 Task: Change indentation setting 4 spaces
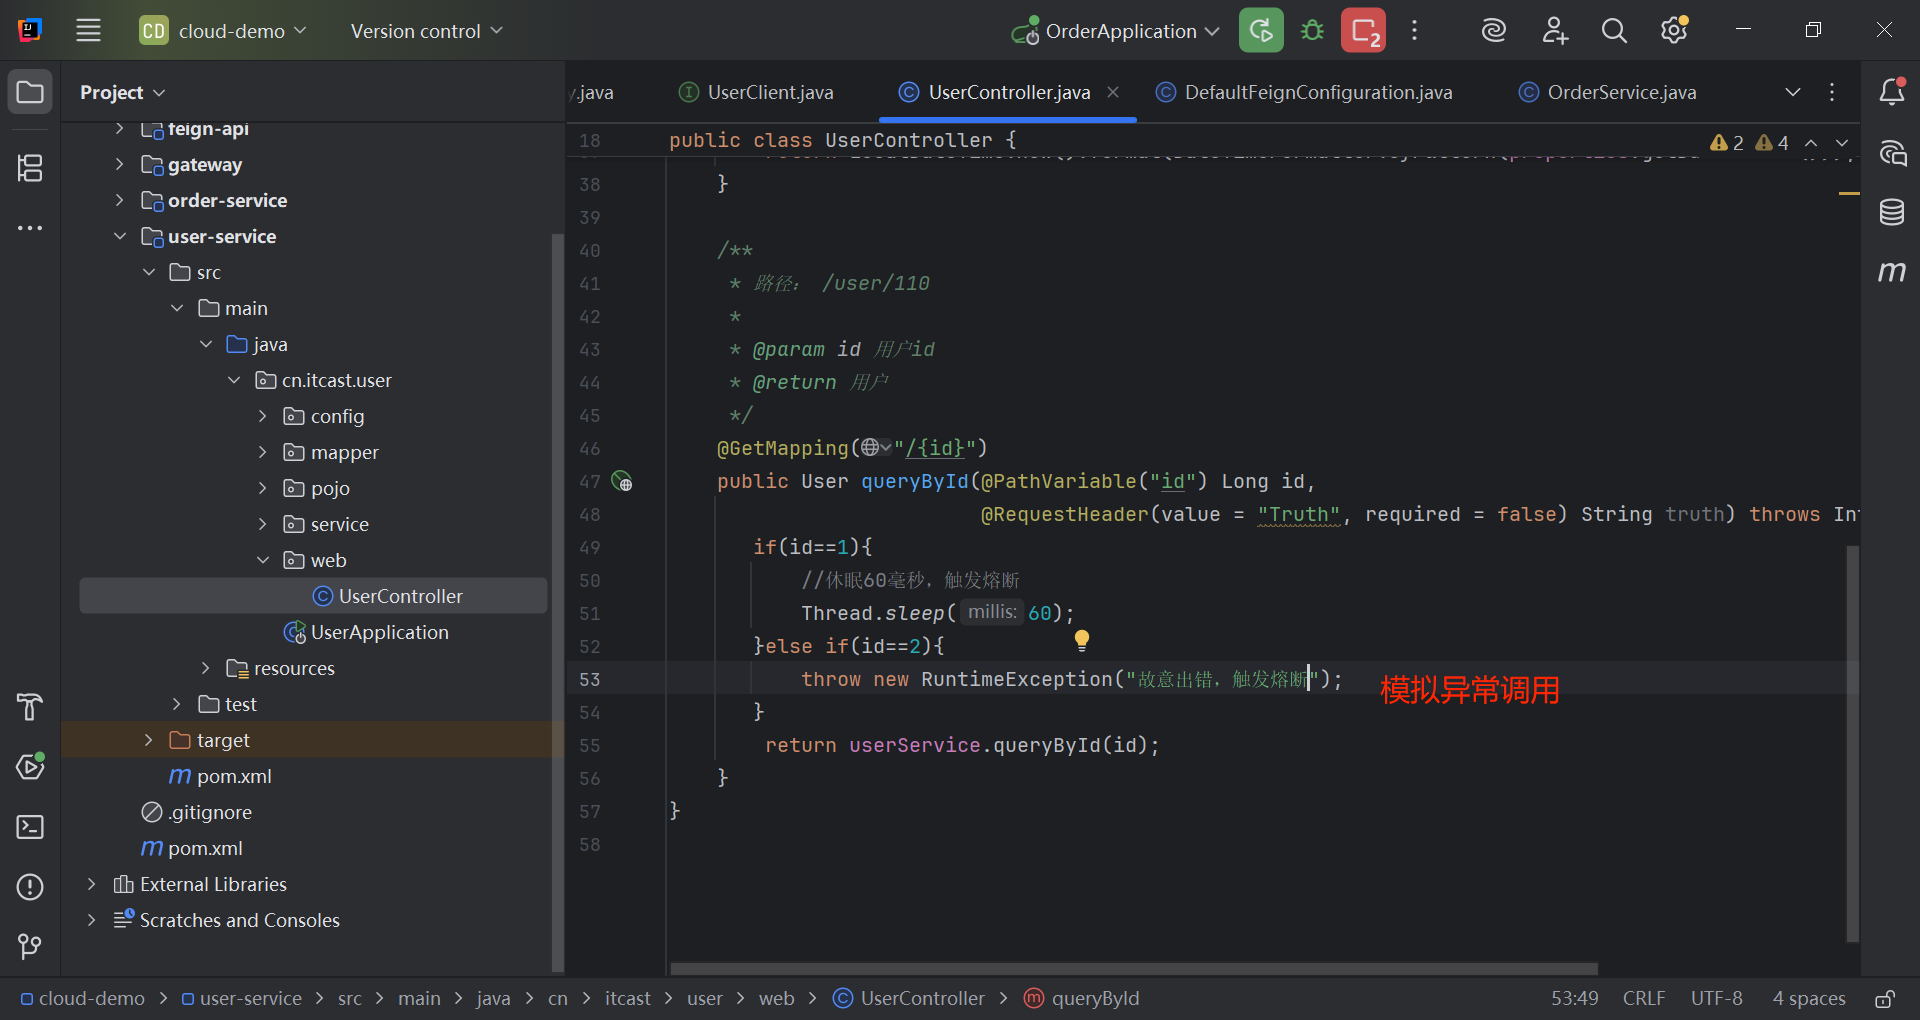(x=1809, y=998)
